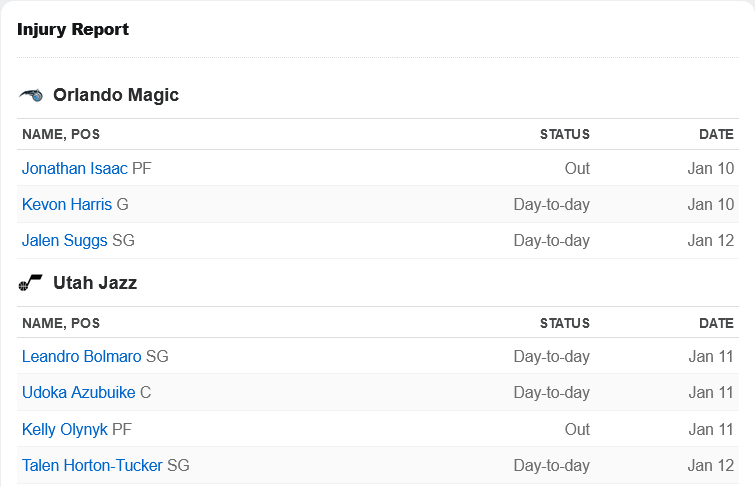Select the Jalen Suggs link

(x=65, y=240)
